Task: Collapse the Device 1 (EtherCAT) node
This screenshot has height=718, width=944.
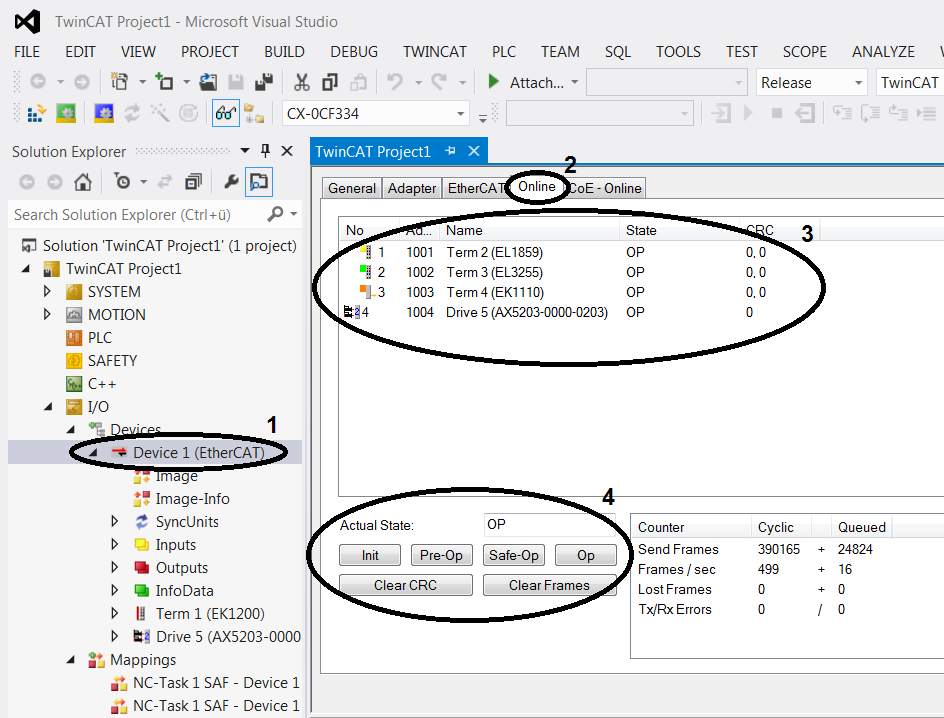Action: click(93, 453)
